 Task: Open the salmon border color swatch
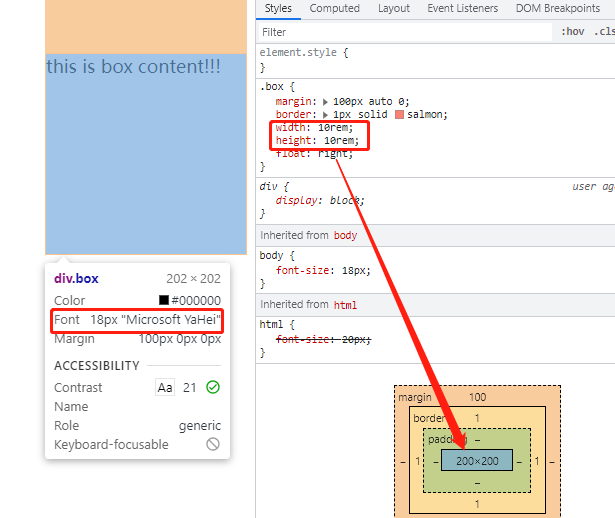pyautogui.click(x=400, y=115)
